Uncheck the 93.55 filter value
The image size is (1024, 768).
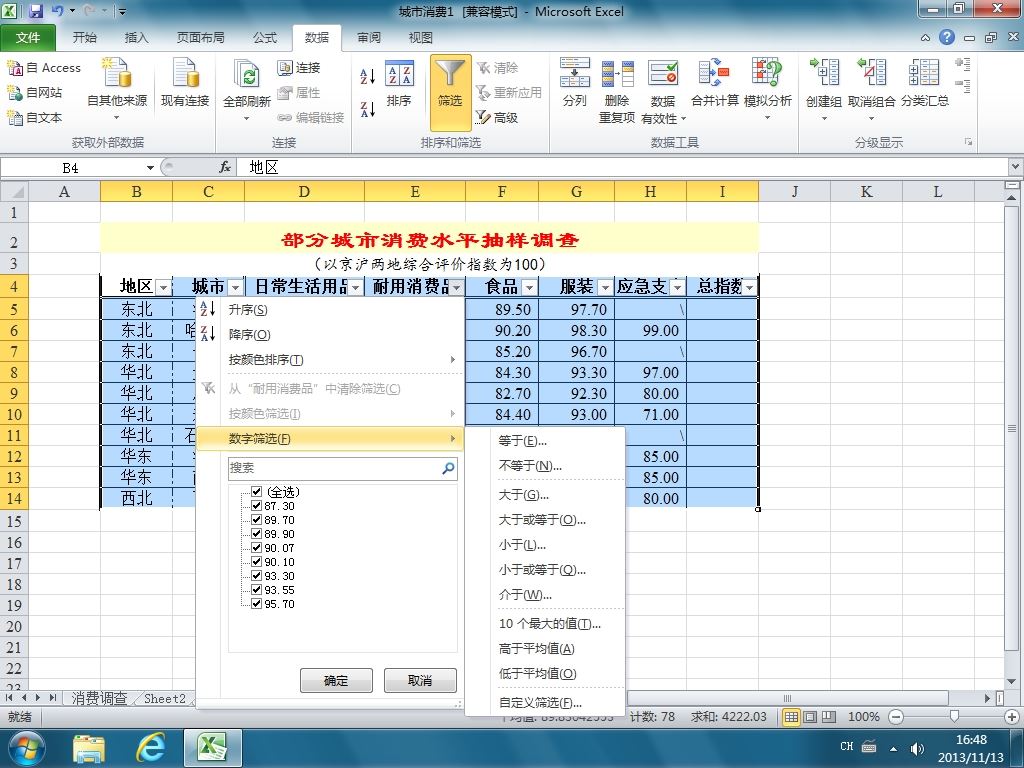(x=257, y=590)
